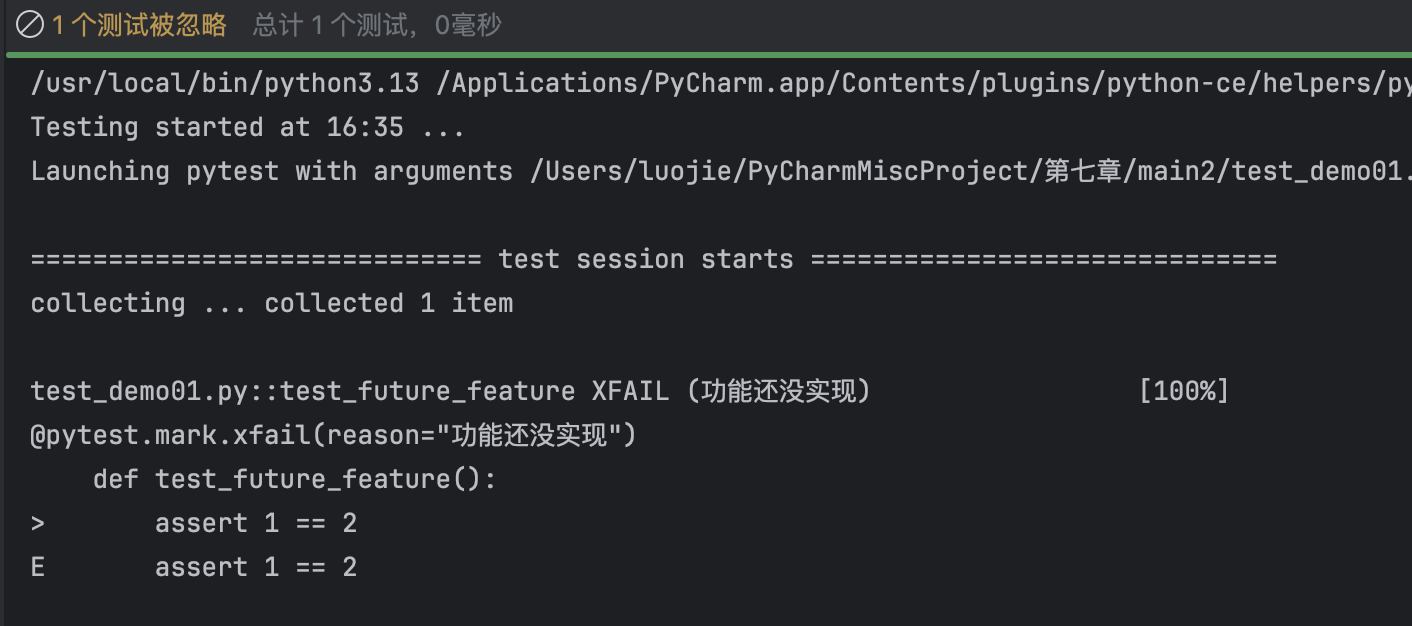Click the "E" error marker
This screenshot has height=626, width=1412.
click(38, 567)
